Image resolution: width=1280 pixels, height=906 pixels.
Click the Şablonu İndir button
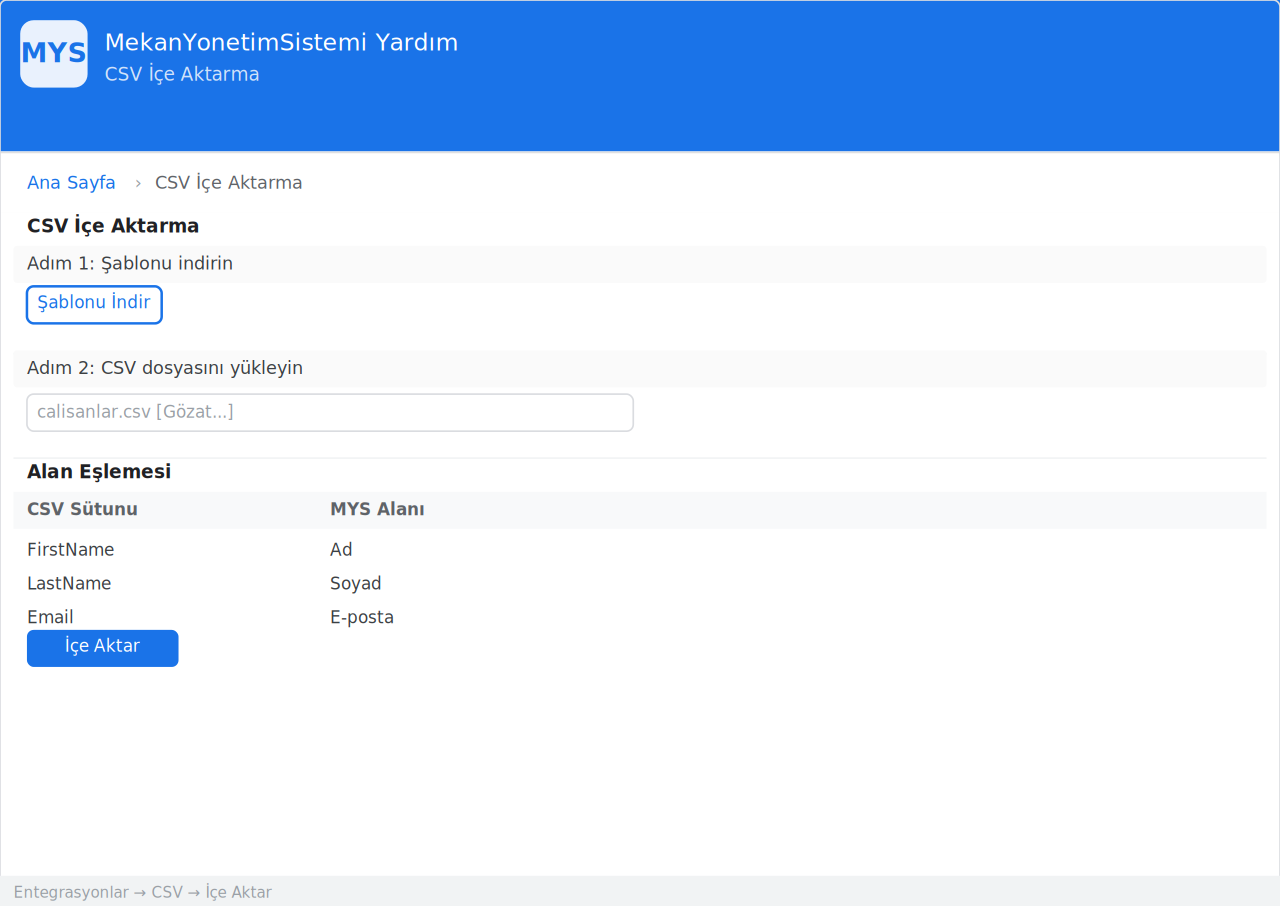[x=94, y=305]
